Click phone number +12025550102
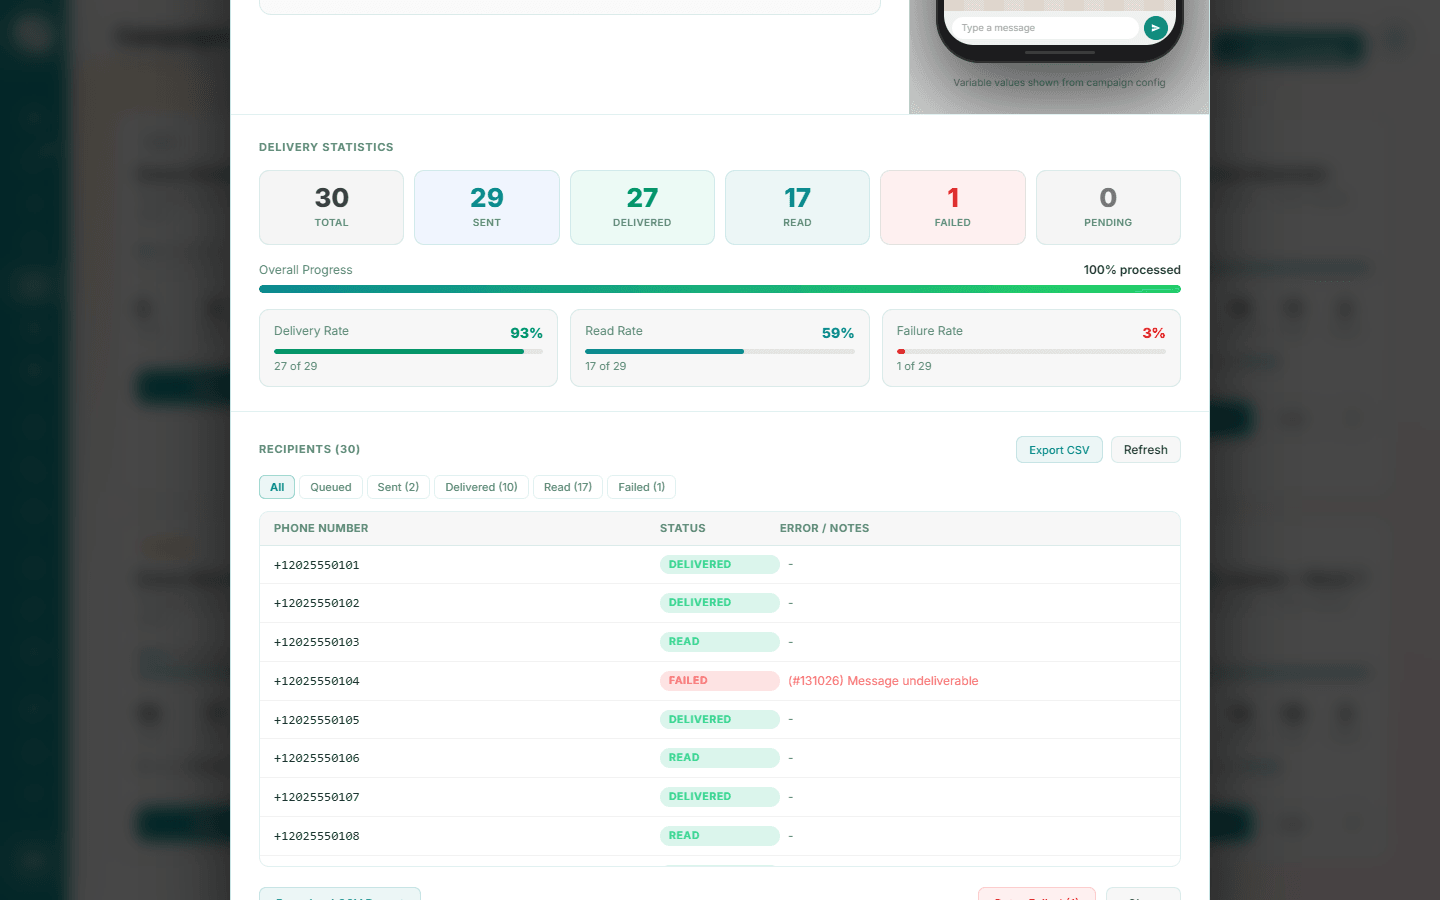Image resolution: width=1440 pixels, height=900 pixels. (x=317, y=603)
